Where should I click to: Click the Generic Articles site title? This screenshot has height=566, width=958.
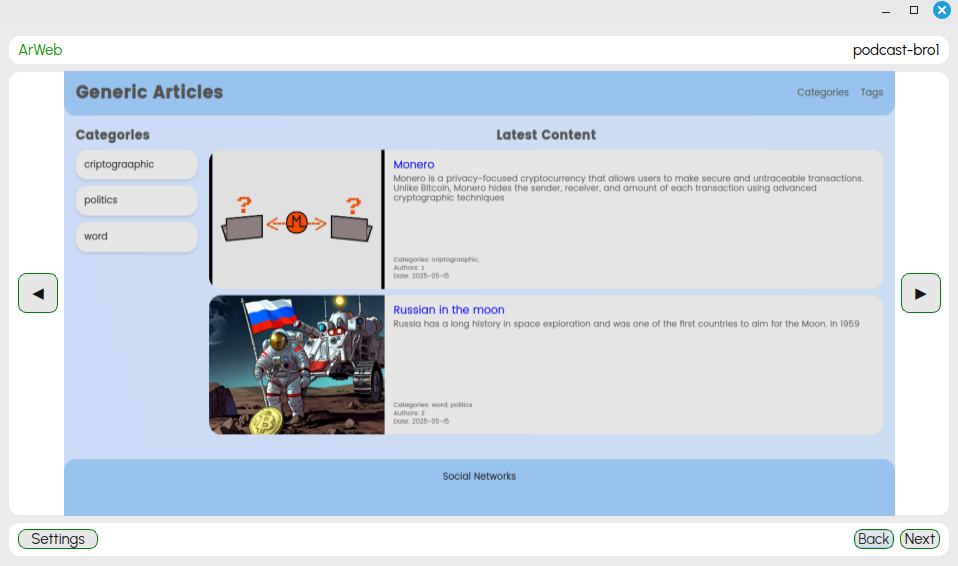click(x=149, y=92)
